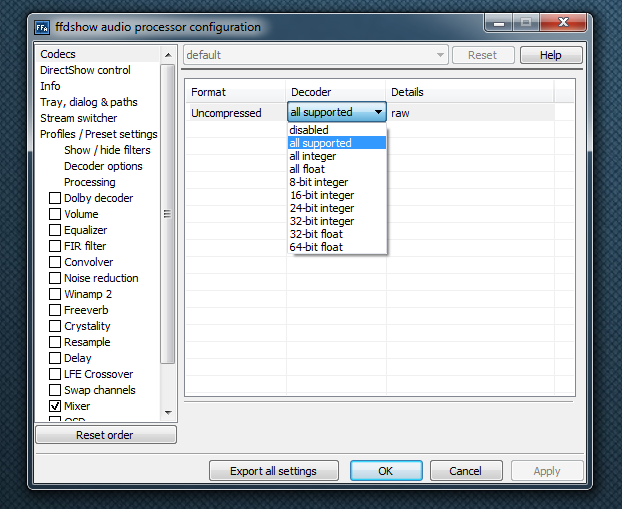Image resolution: width=622 pixels, height=509 pixels.
Task: Click sidebar scrollbar down arrow
Action: tap(168, 413)
